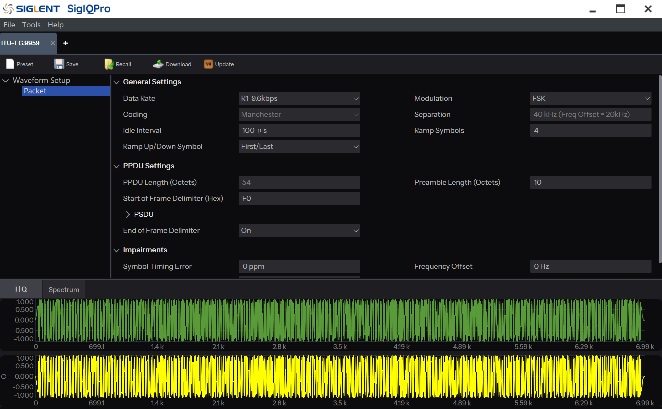Image resolution: width=662 pixels, height=409 pixels.
Task: Click the Preamble Length input field
Action: click(x=590, y=183)
